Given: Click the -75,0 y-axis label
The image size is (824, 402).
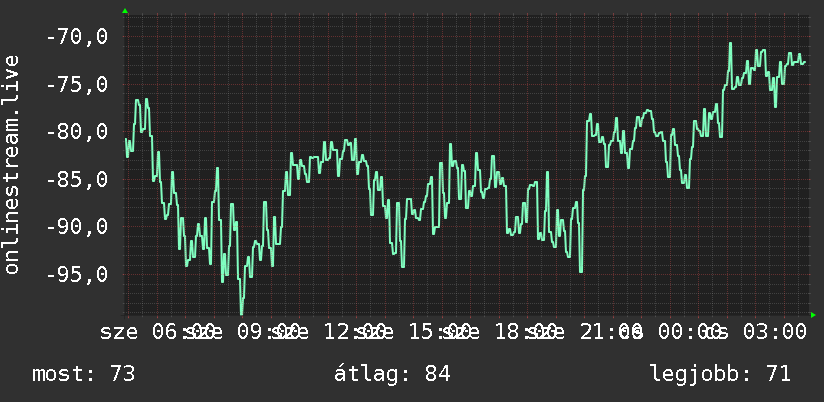Looking at the screenshot, I should (77, 85).
